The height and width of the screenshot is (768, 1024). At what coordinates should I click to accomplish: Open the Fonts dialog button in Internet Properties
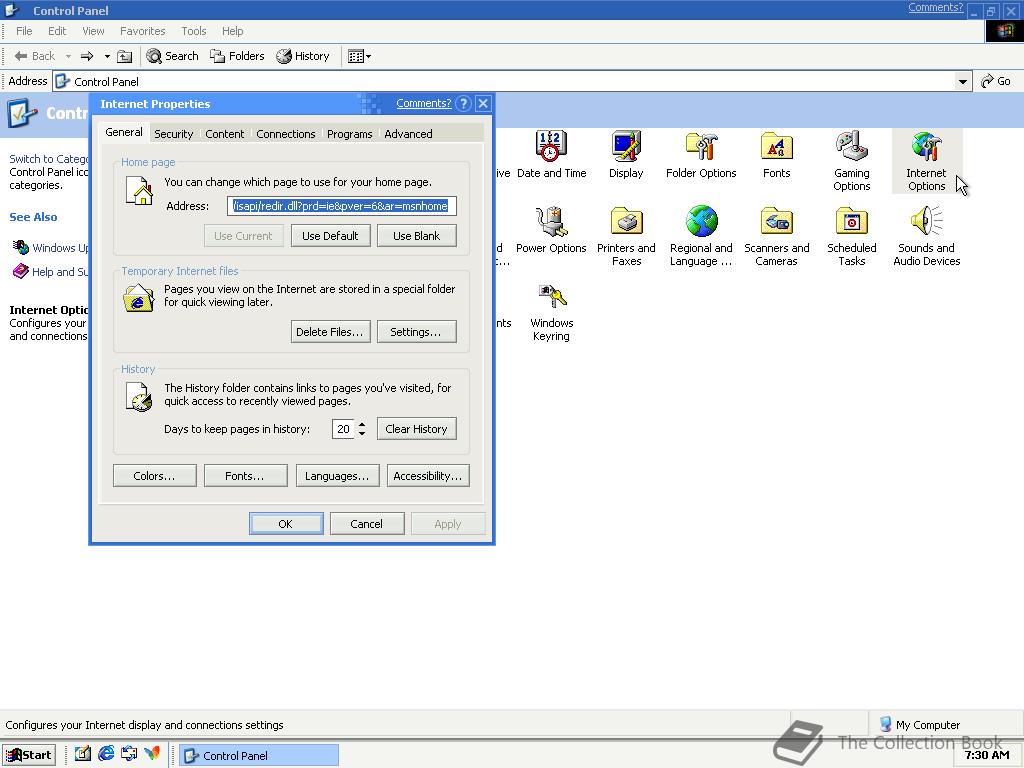(x=246, y=476)
